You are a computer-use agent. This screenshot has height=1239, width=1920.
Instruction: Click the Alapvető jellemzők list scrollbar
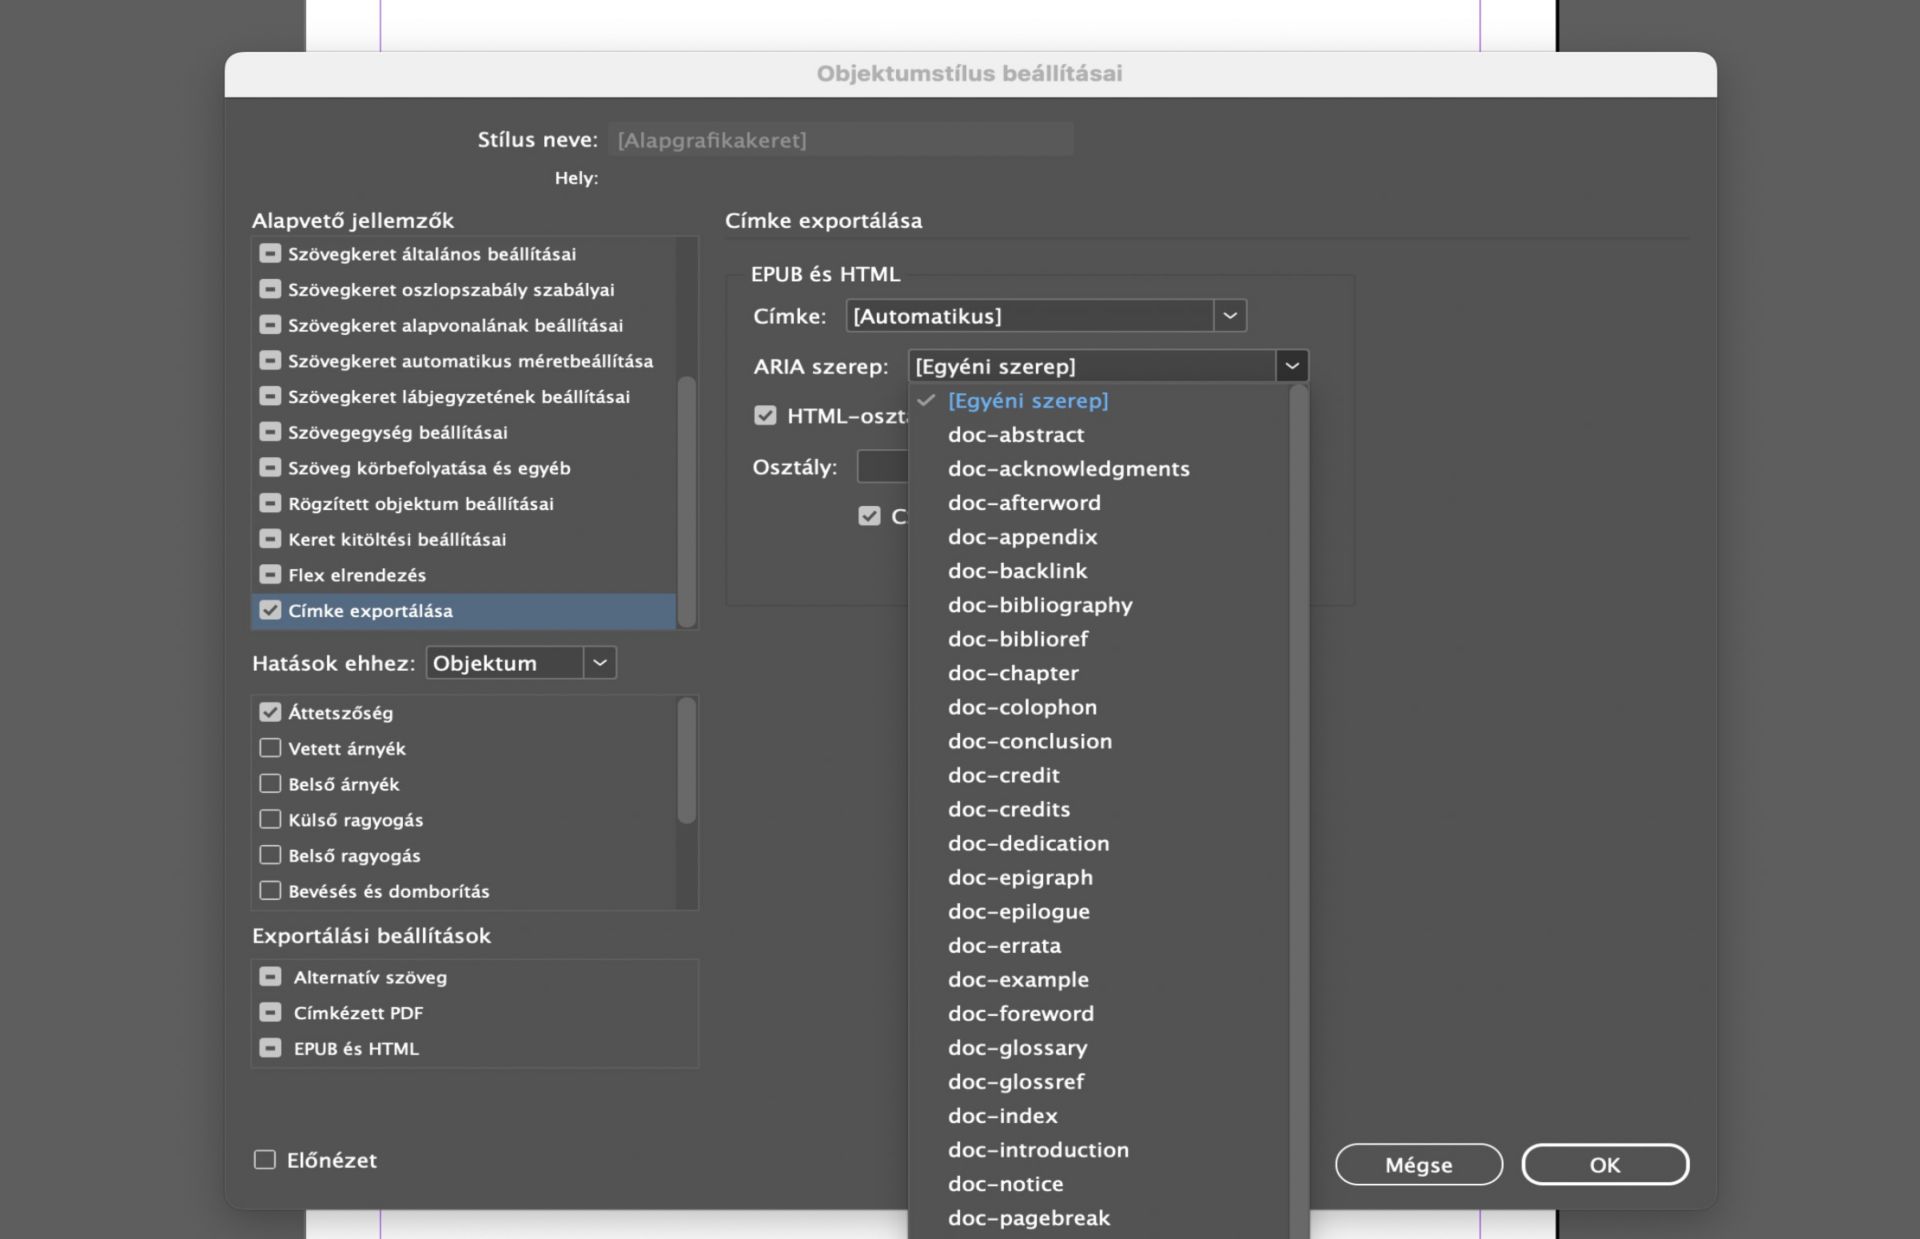686,500
